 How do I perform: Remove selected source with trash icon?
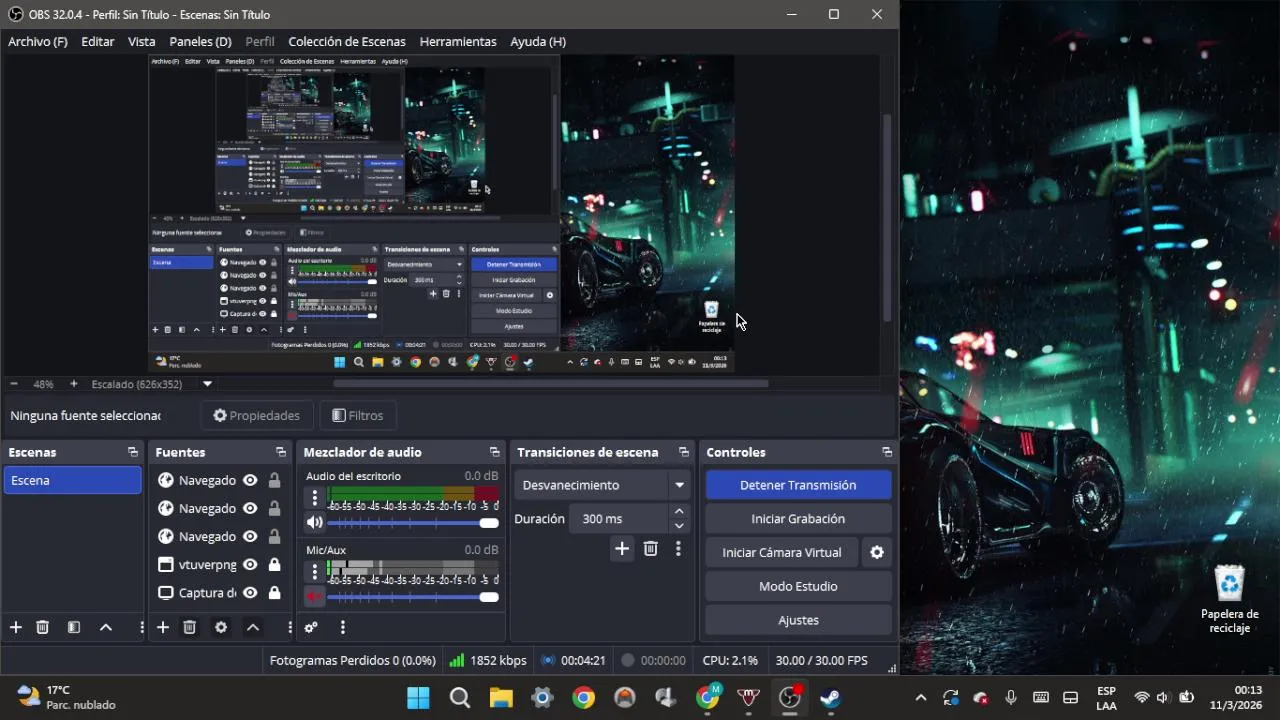[189, 627]
